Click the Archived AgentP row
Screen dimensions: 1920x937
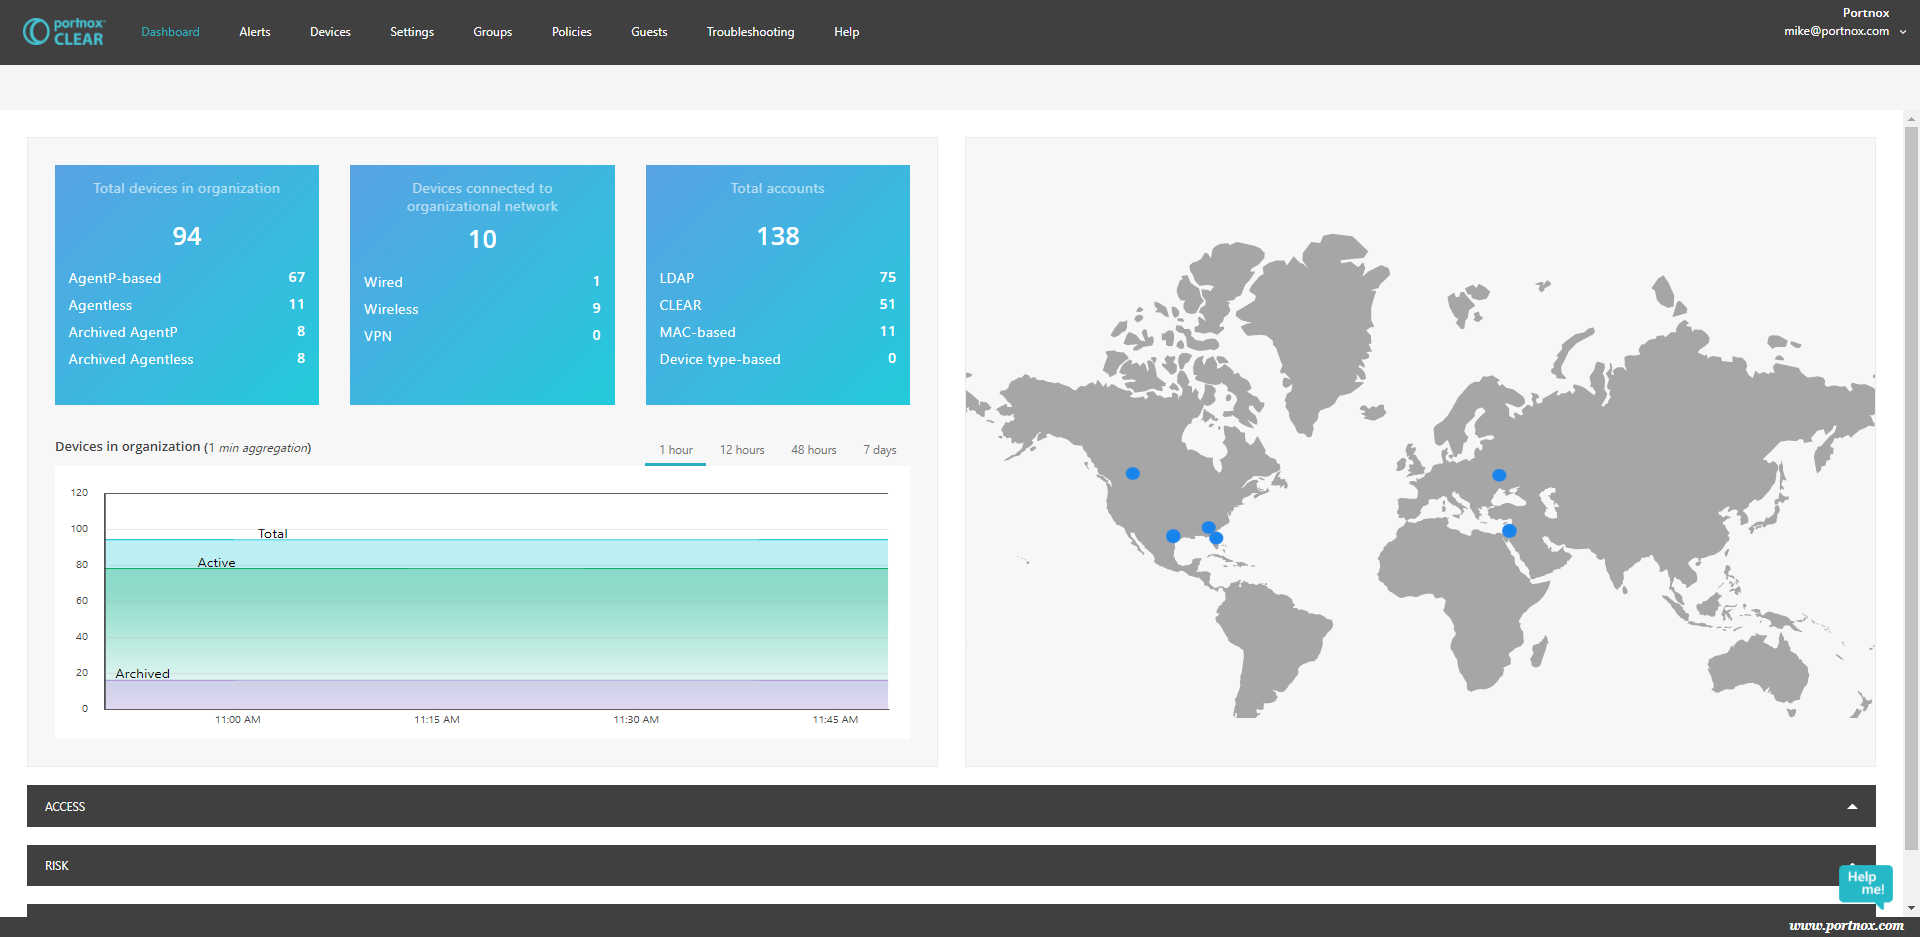tap(187, 332)
